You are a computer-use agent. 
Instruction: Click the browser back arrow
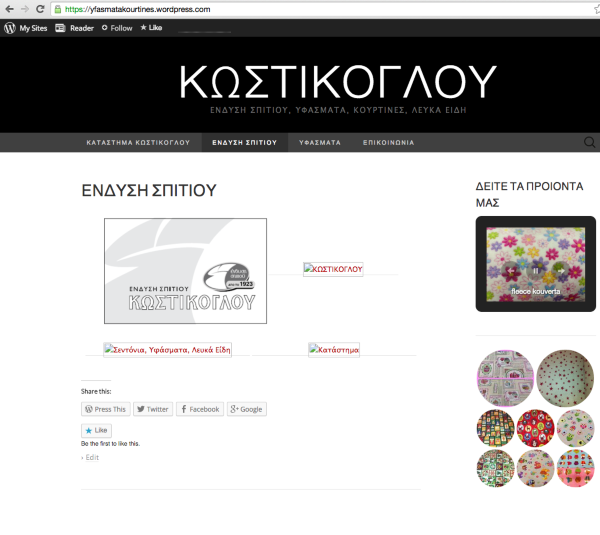[10, 9]
